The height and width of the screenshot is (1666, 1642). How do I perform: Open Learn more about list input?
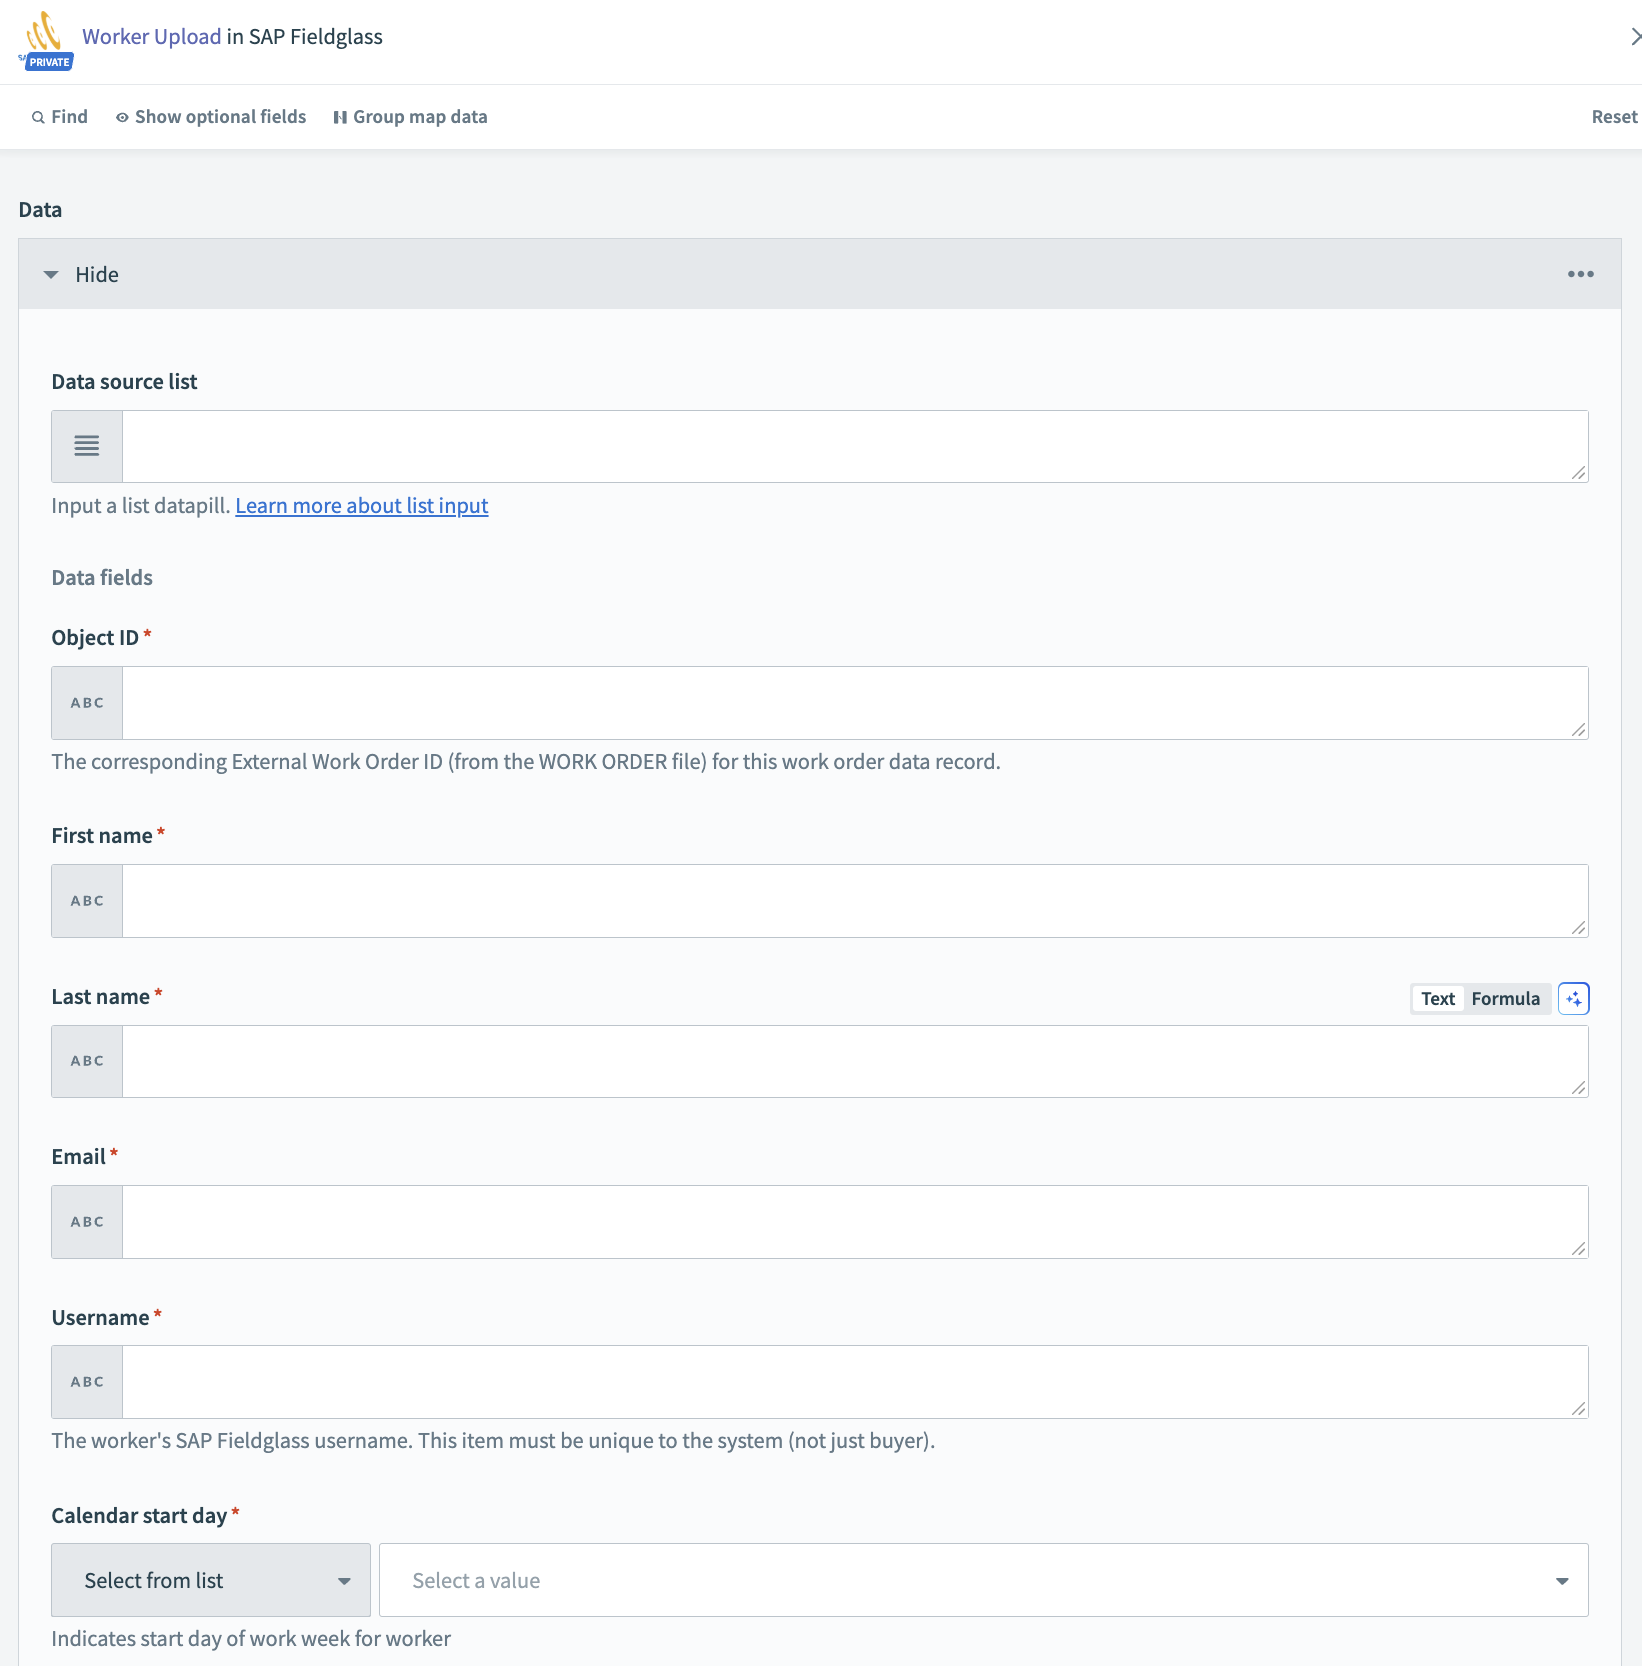[361, 505]
